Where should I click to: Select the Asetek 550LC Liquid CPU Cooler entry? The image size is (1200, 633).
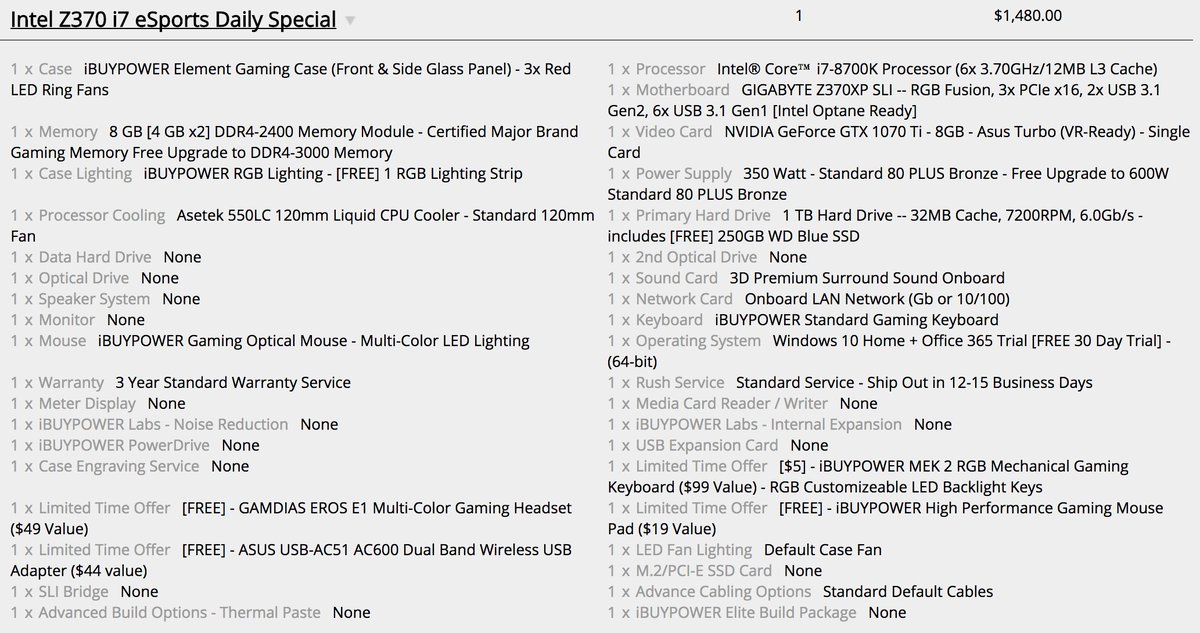tap(302, 226)
